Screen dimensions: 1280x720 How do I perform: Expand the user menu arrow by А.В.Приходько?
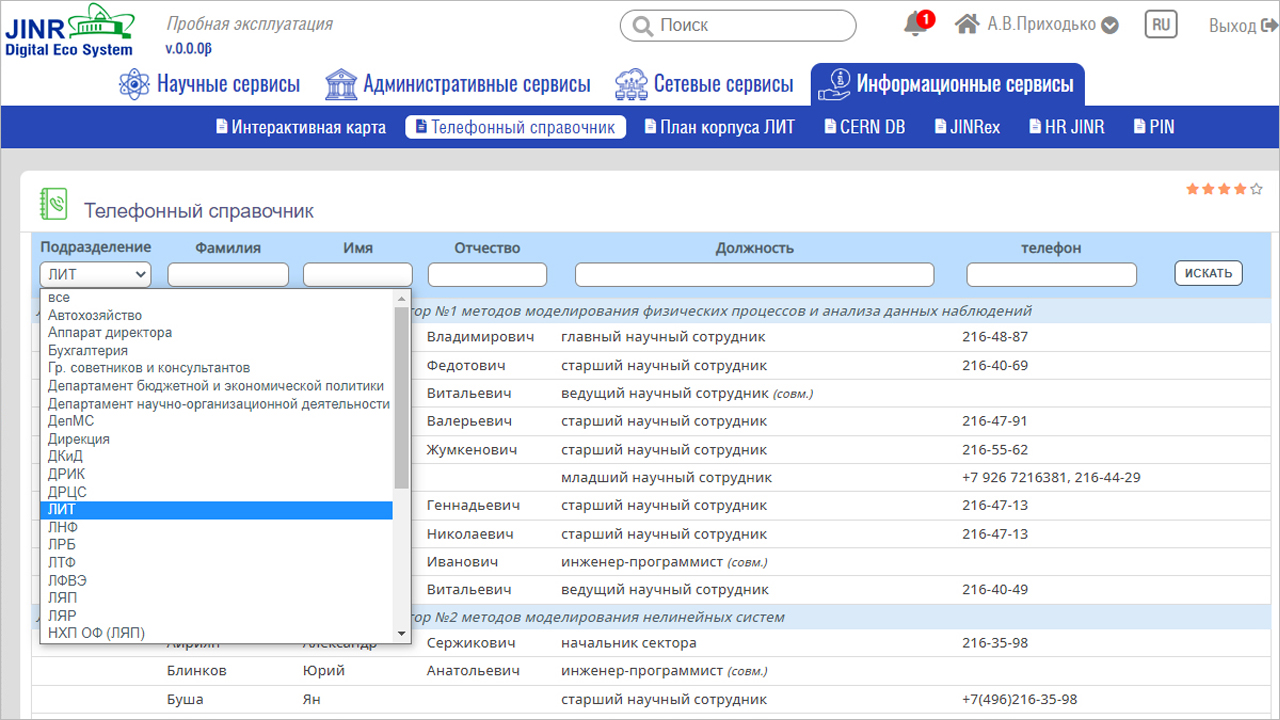pyautogui.click(x=1110, y=26)
